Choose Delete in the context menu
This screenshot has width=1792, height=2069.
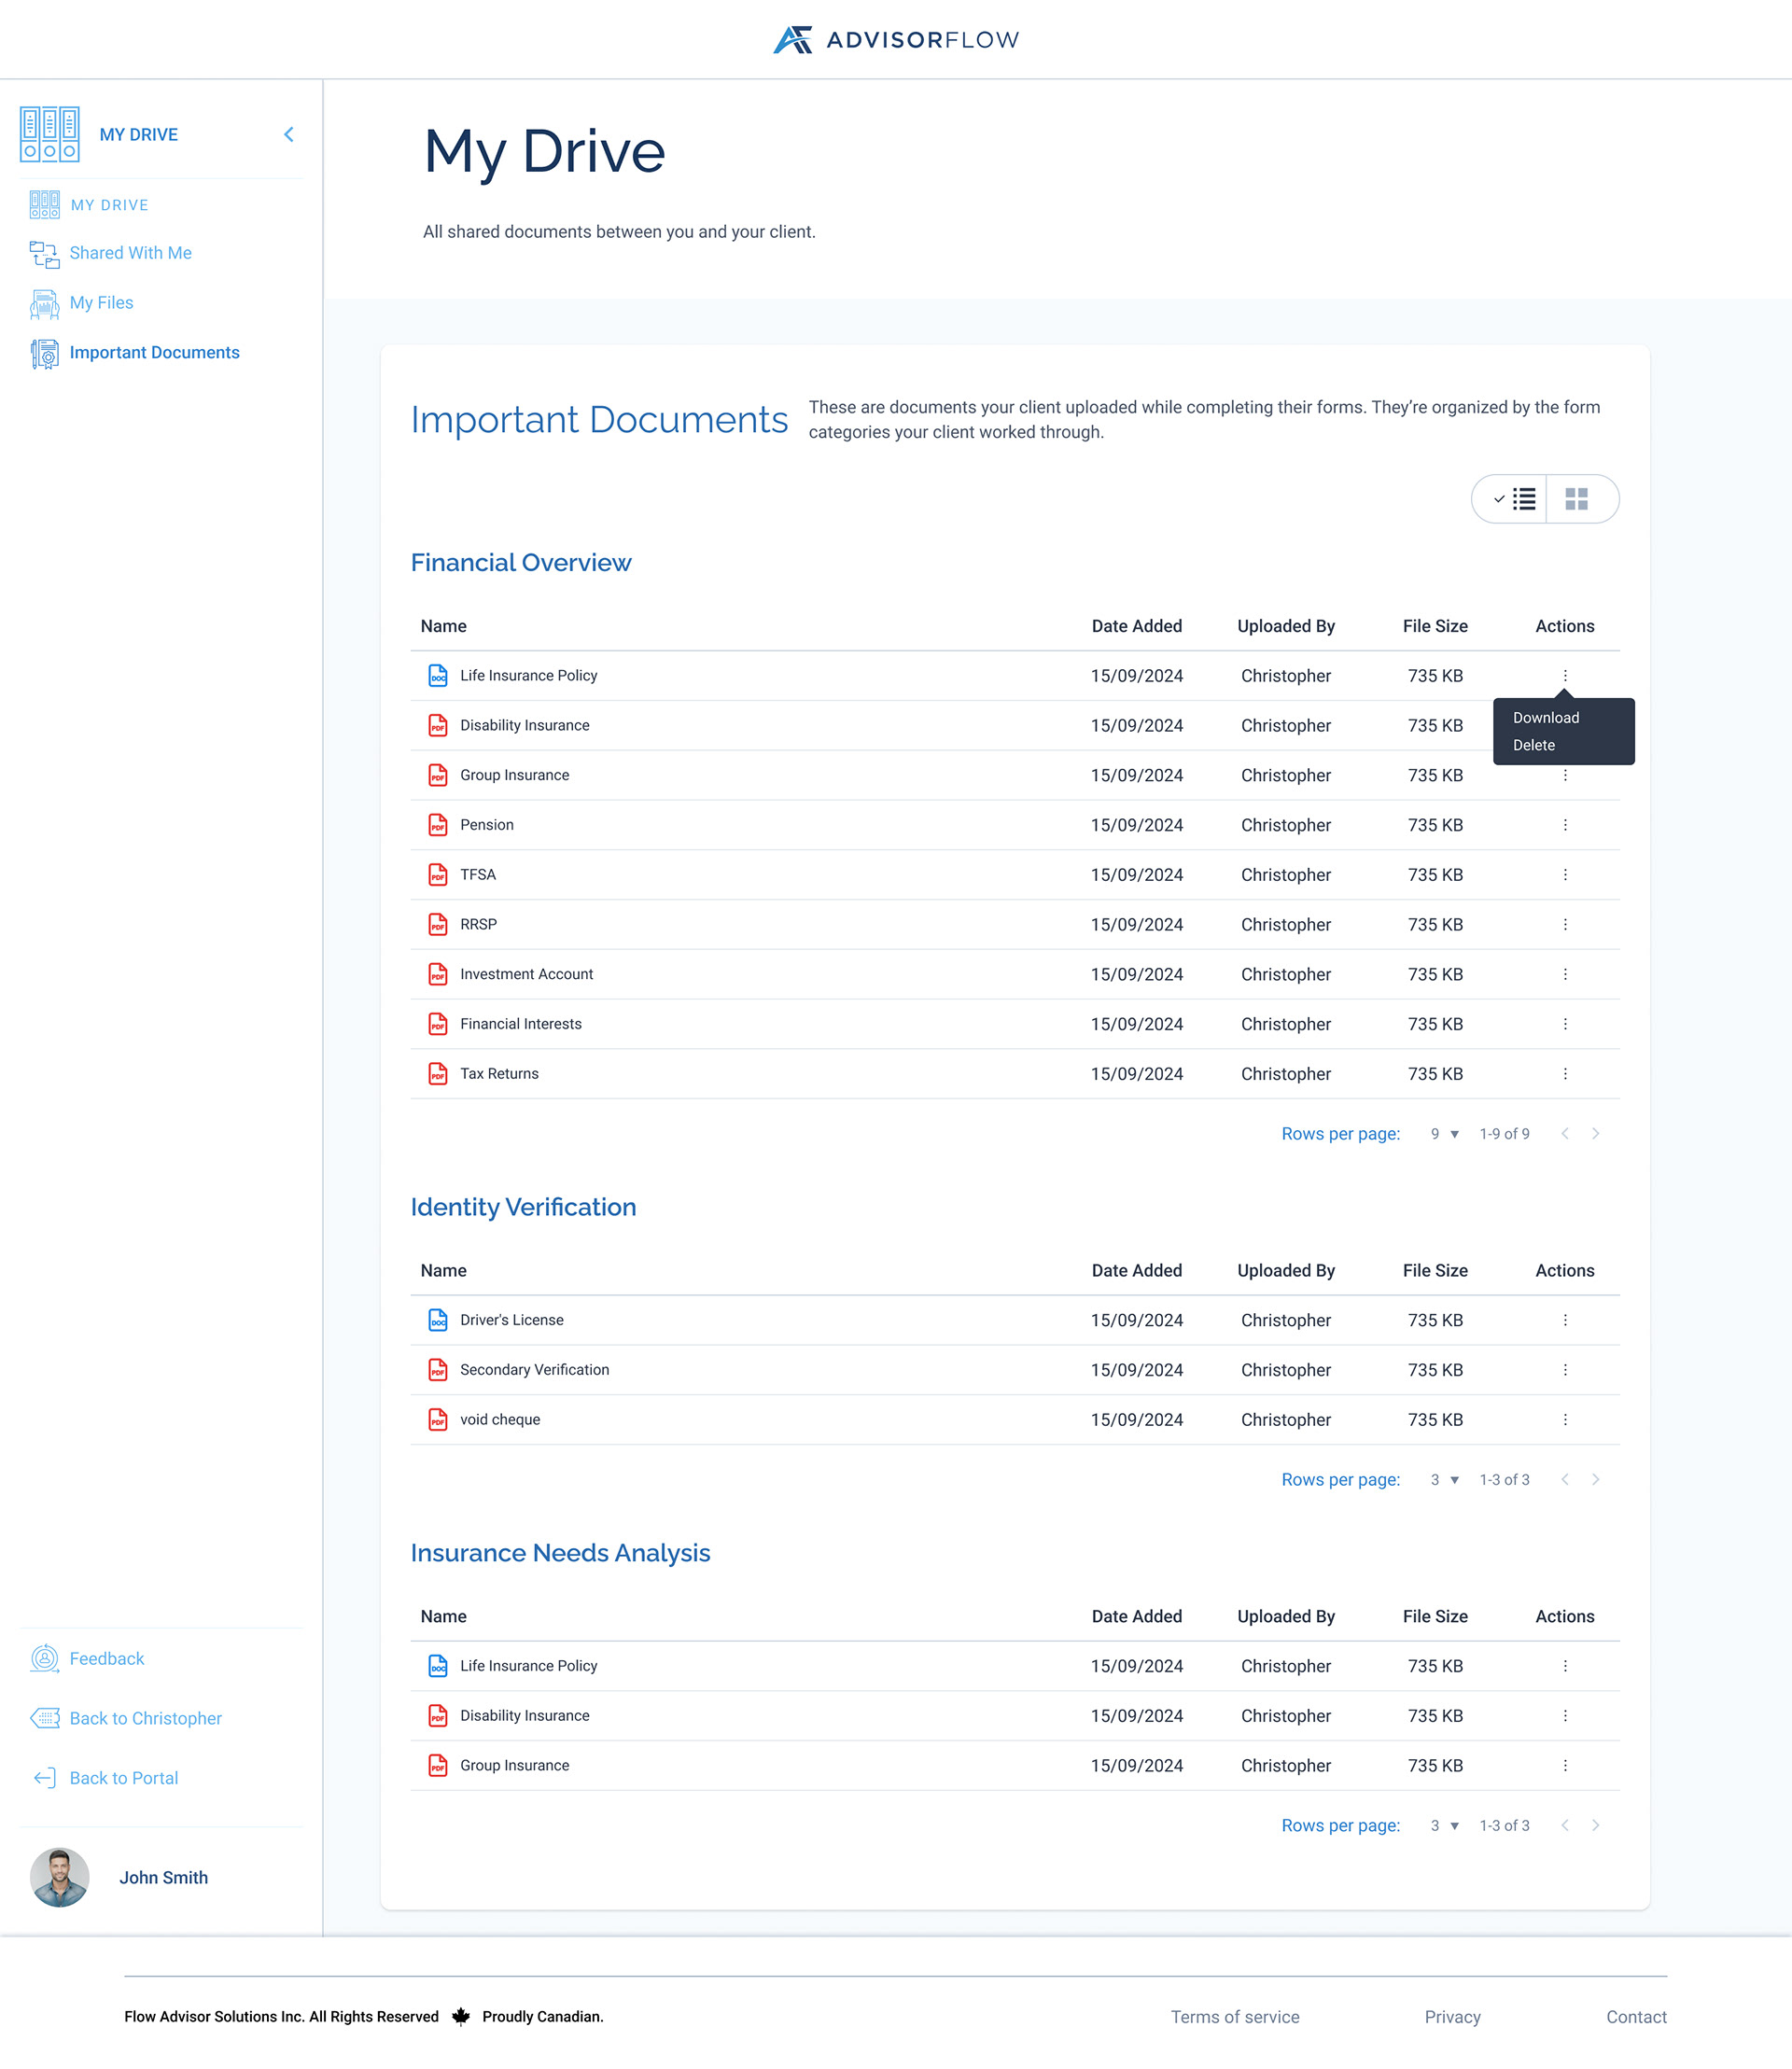1534,745
